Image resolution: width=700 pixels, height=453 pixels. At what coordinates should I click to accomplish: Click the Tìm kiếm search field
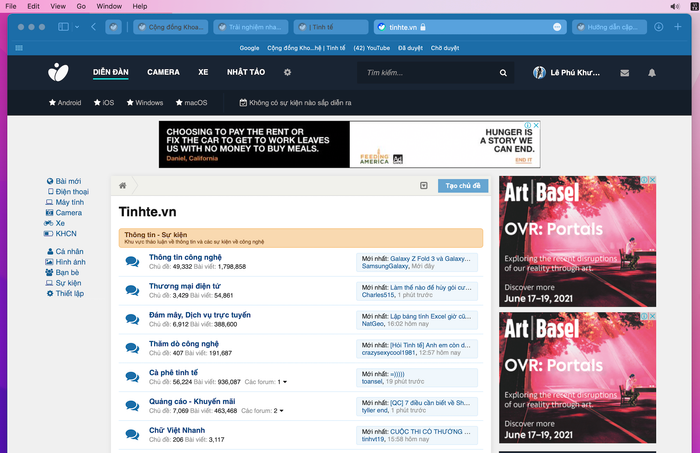point(430,73)
